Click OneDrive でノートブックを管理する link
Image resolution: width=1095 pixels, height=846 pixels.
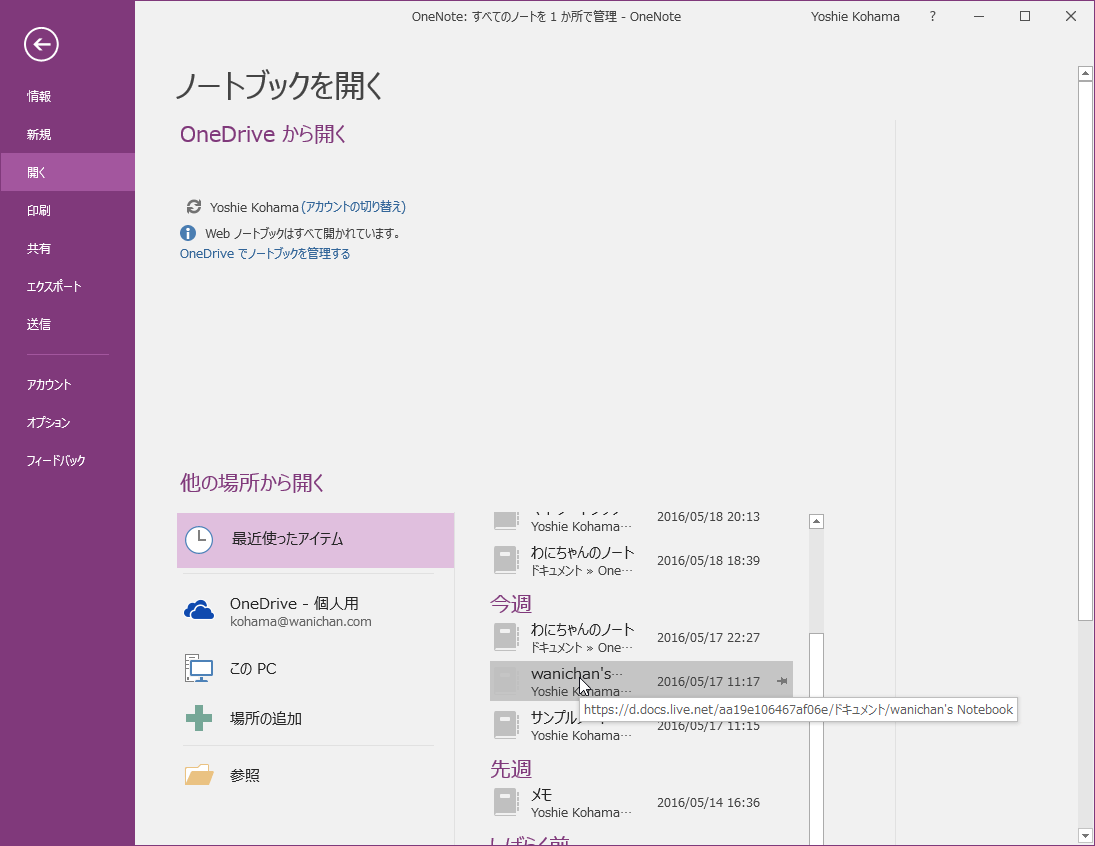click(265, 254)
